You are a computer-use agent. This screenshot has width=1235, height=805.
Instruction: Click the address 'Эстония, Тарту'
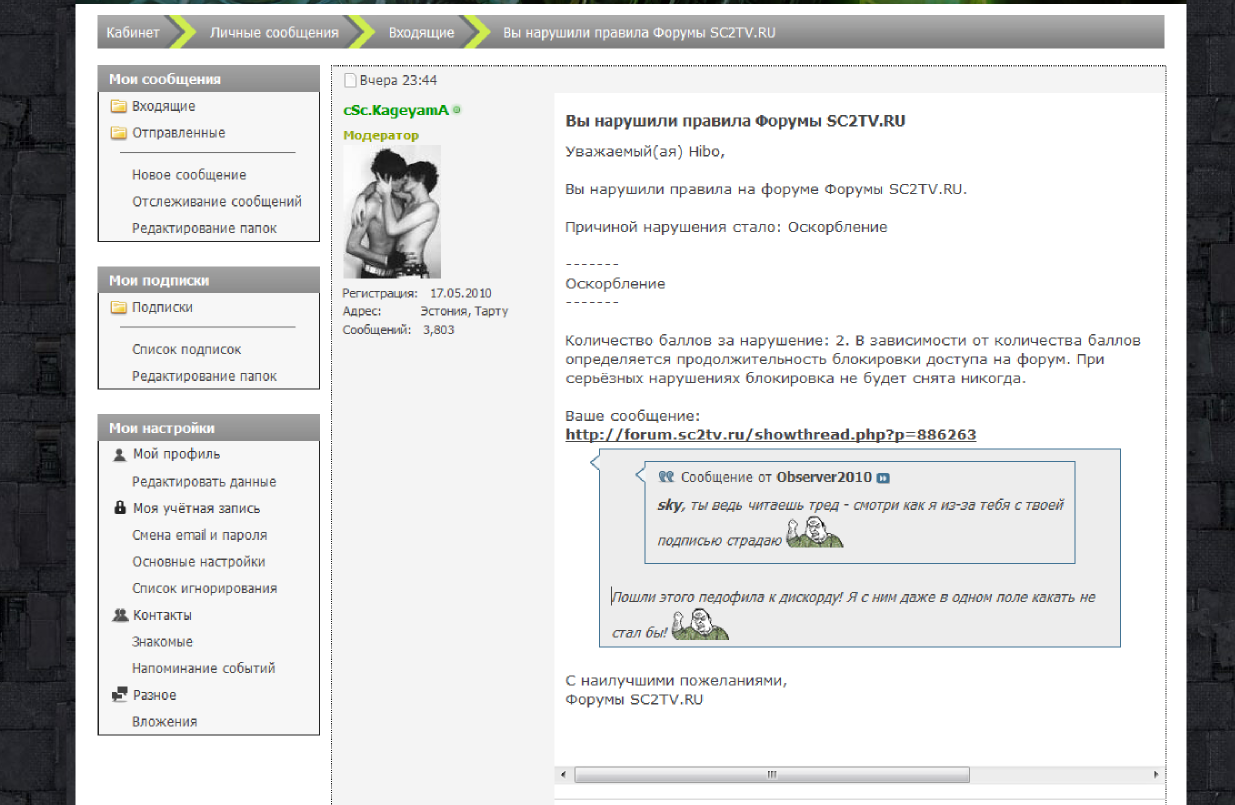click(464, 312)
